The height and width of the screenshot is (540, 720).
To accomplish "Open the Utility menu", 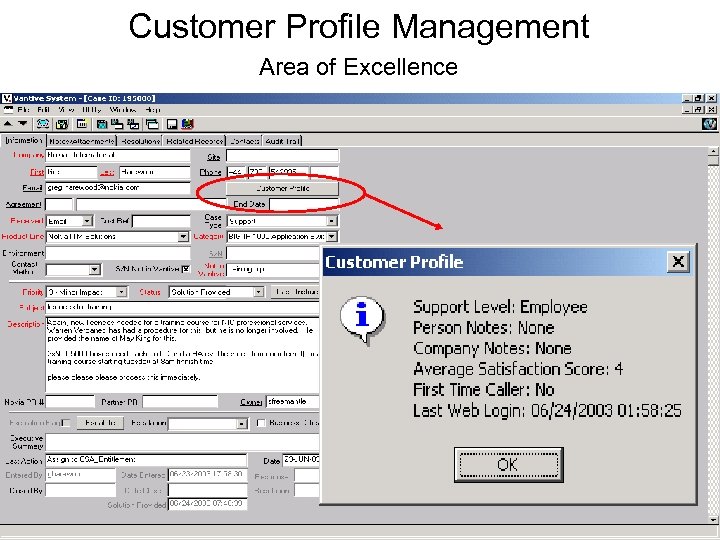I will point(92,110).
